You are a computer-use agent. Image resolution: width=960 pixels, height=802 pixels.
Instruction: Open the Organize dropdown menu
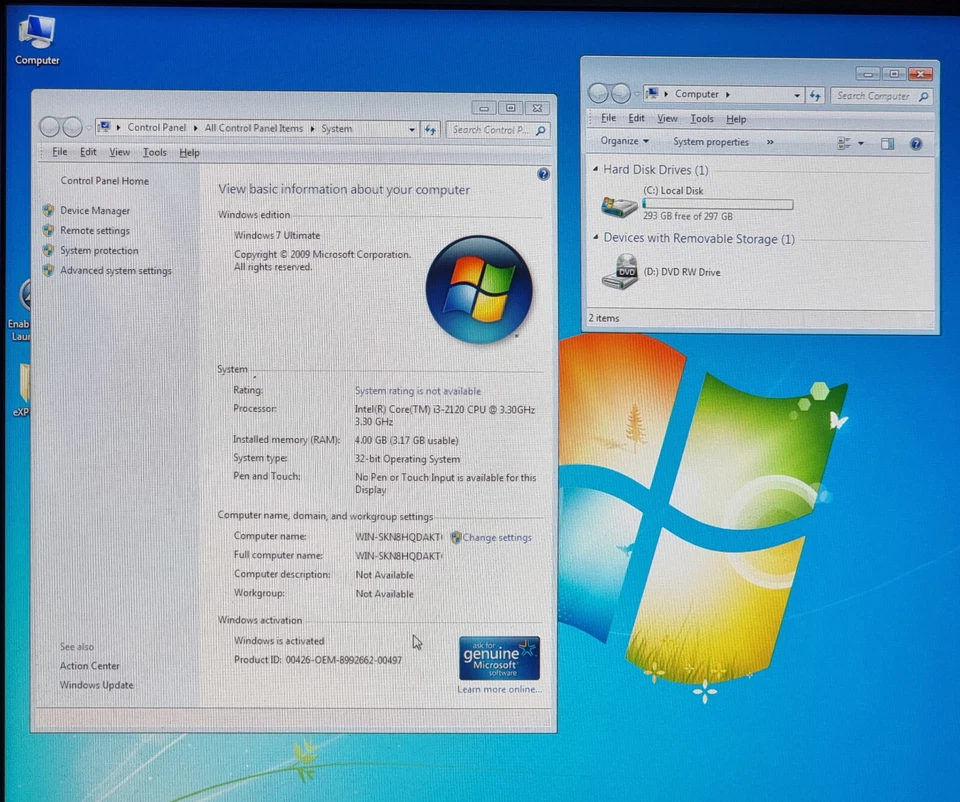pos(624,141)
